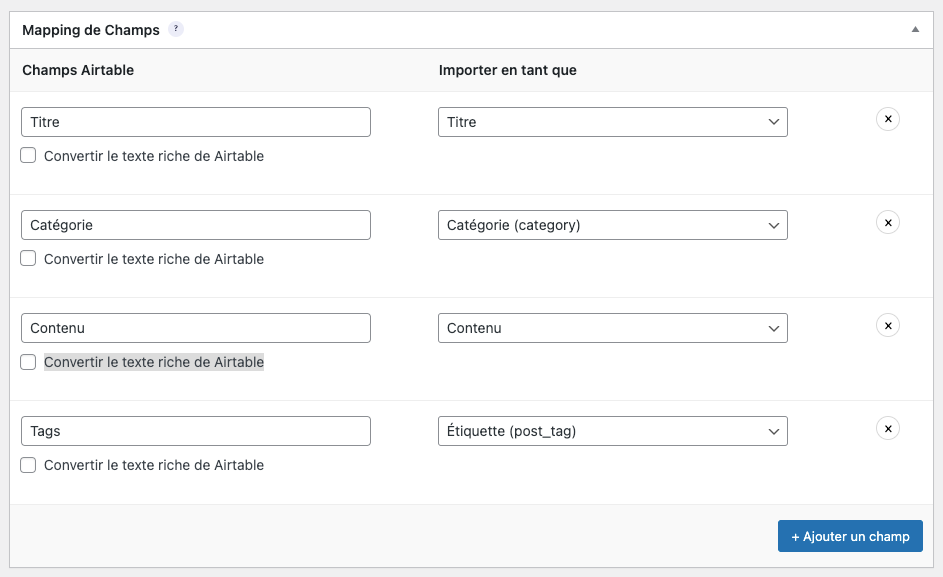Focus the Tags Airtable field input

196,431
